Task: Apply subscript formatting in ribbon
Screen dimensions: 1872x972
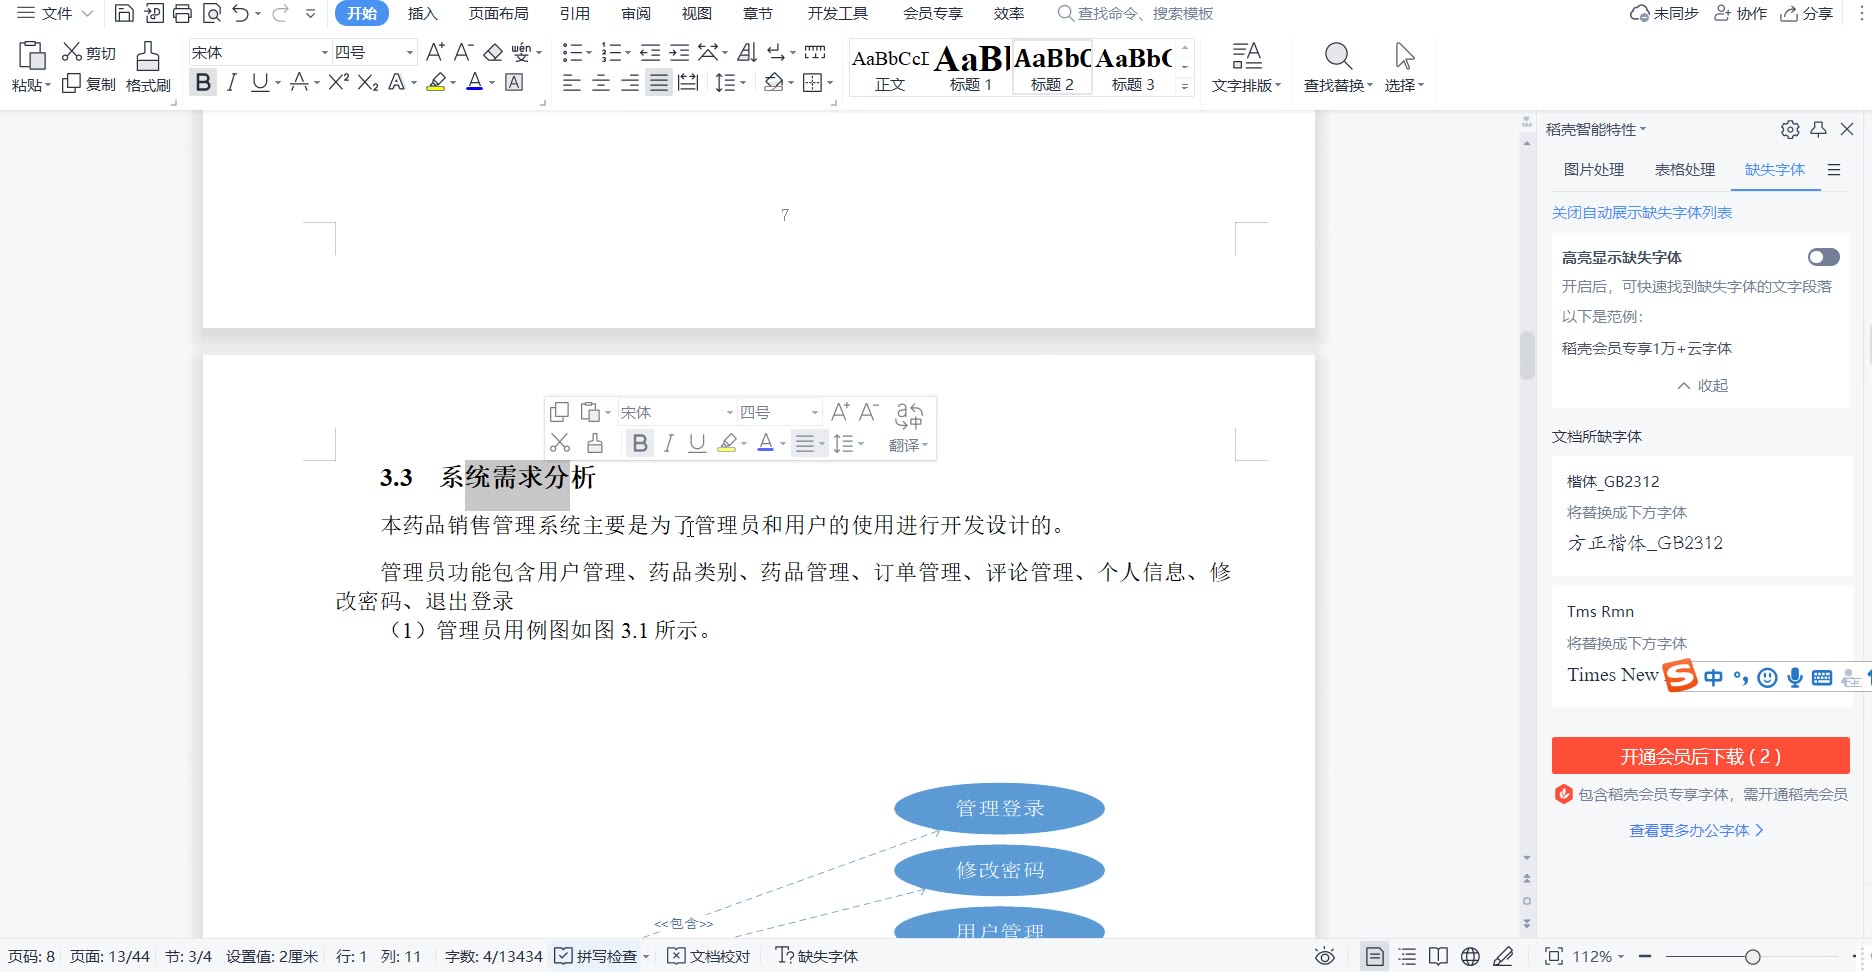Action: coord(368,82)
